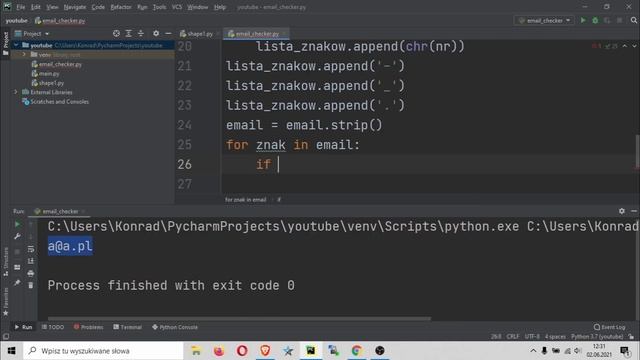
Task: Hide the Project tool window
Action: pyautogui.click(x=168, y=33)
